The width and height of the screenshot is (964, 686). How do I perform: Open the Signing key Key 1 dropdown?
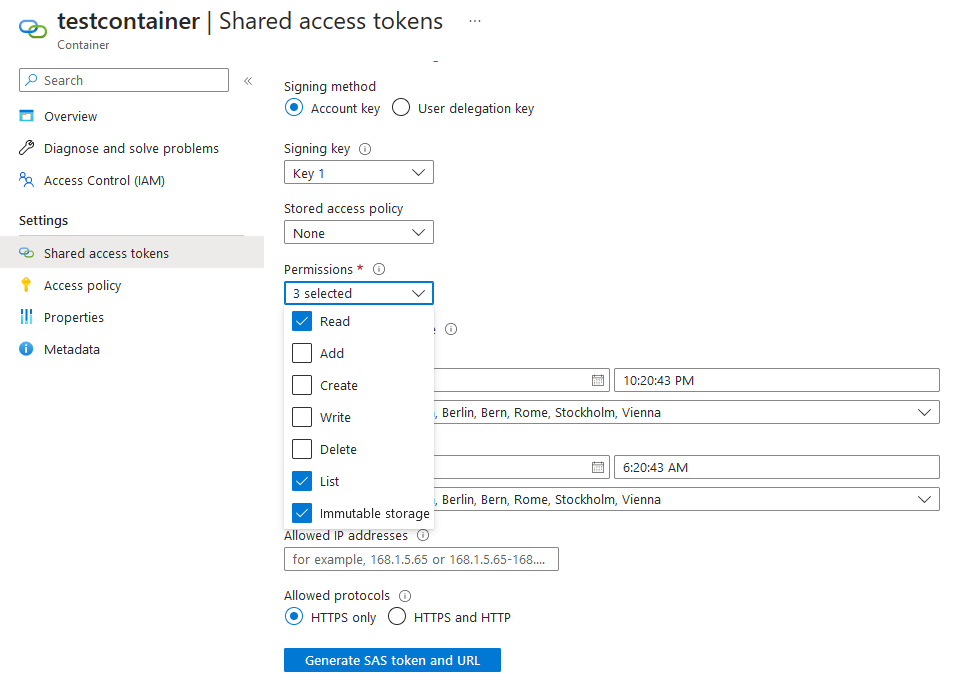pyautogui.click(x=358, y=172)
